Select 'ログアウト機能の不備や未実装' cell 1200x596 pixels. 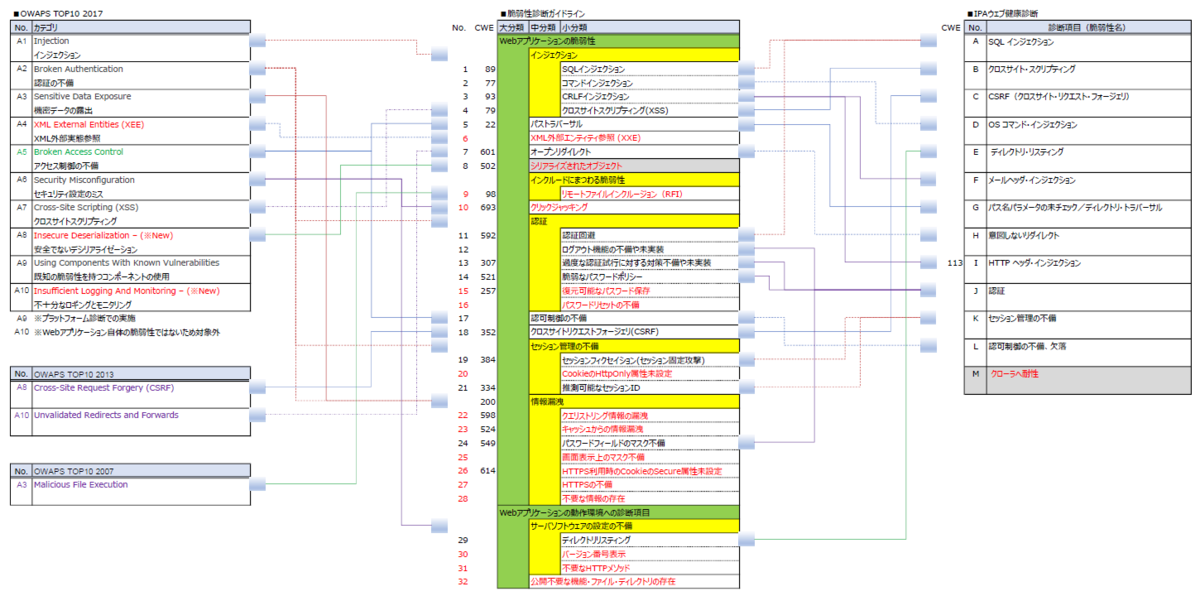click(x=649, y=249)
